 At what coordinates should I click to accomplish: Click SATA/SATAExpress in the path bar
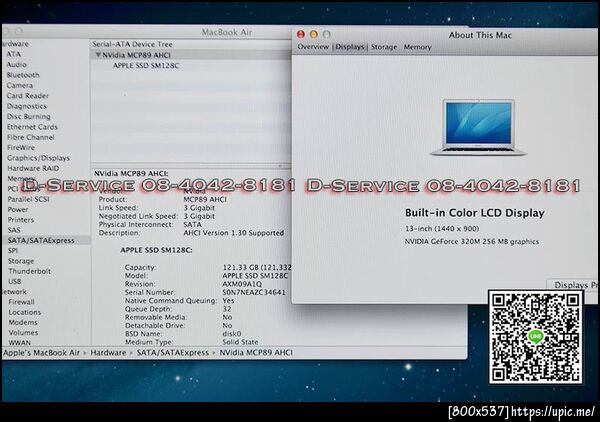pos(173,353)
